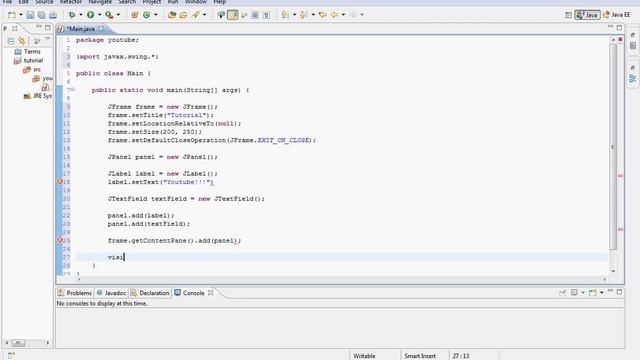This screenshot has height=360, width=640.
Task: Select the tutorial project in Package Explorer
Action: click(28, 60)
